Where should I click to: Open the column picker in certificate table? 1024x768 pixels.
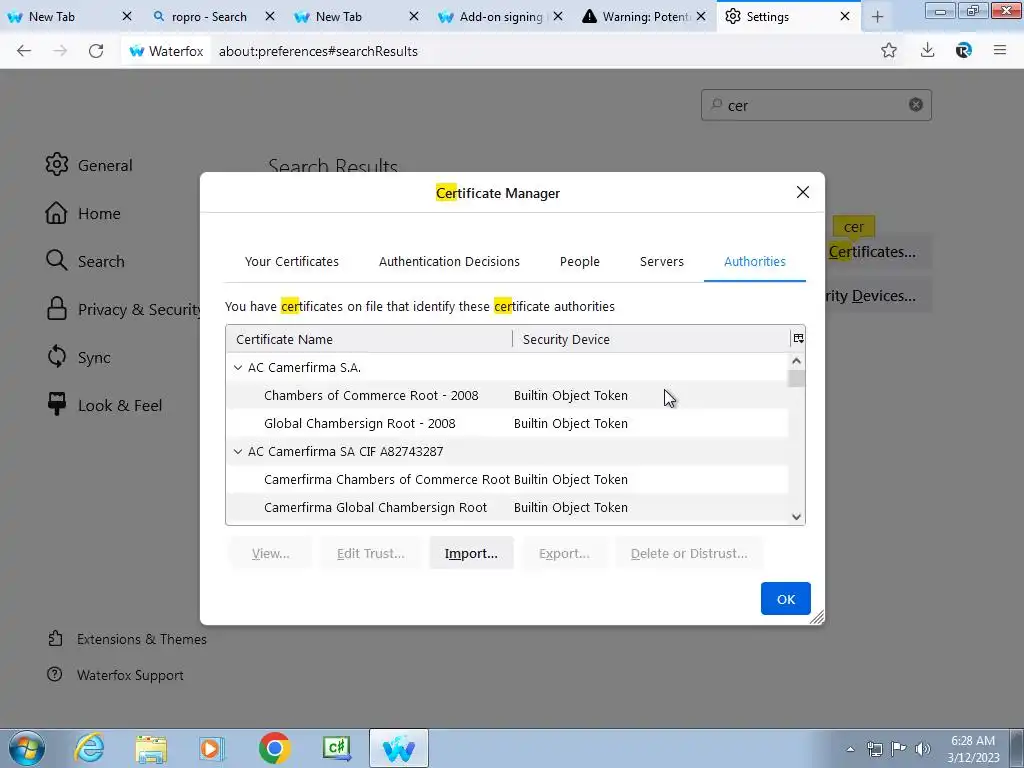point(798,338)
